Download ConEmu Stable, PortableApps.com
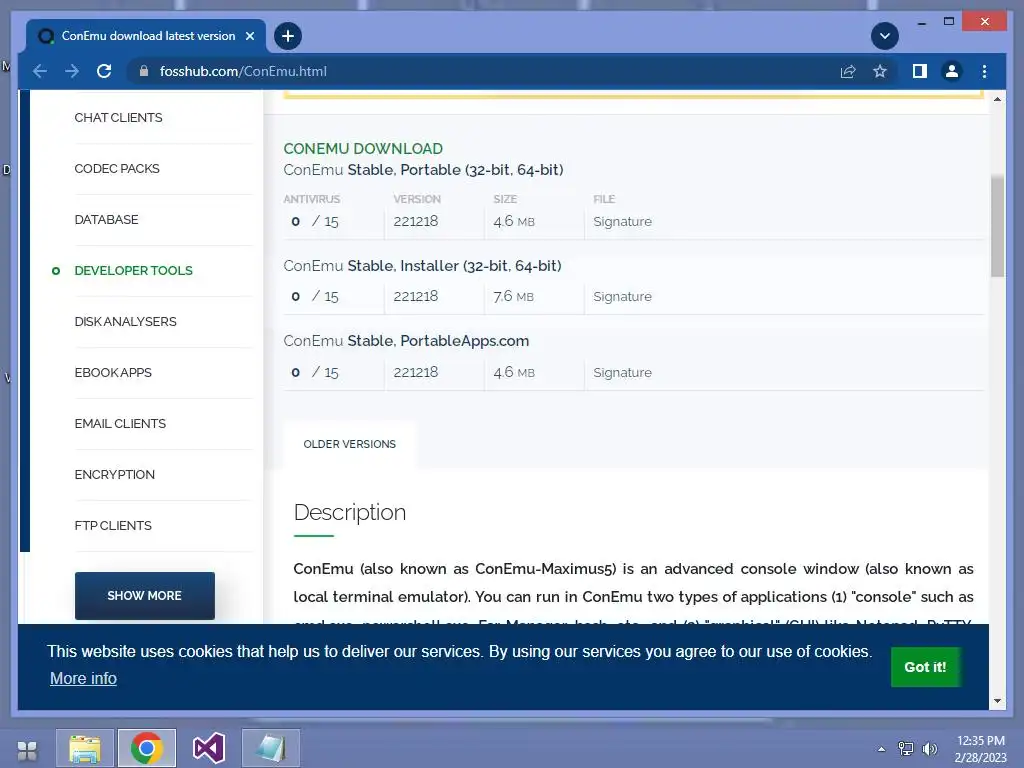1024x768 pixels. (406, 341)
